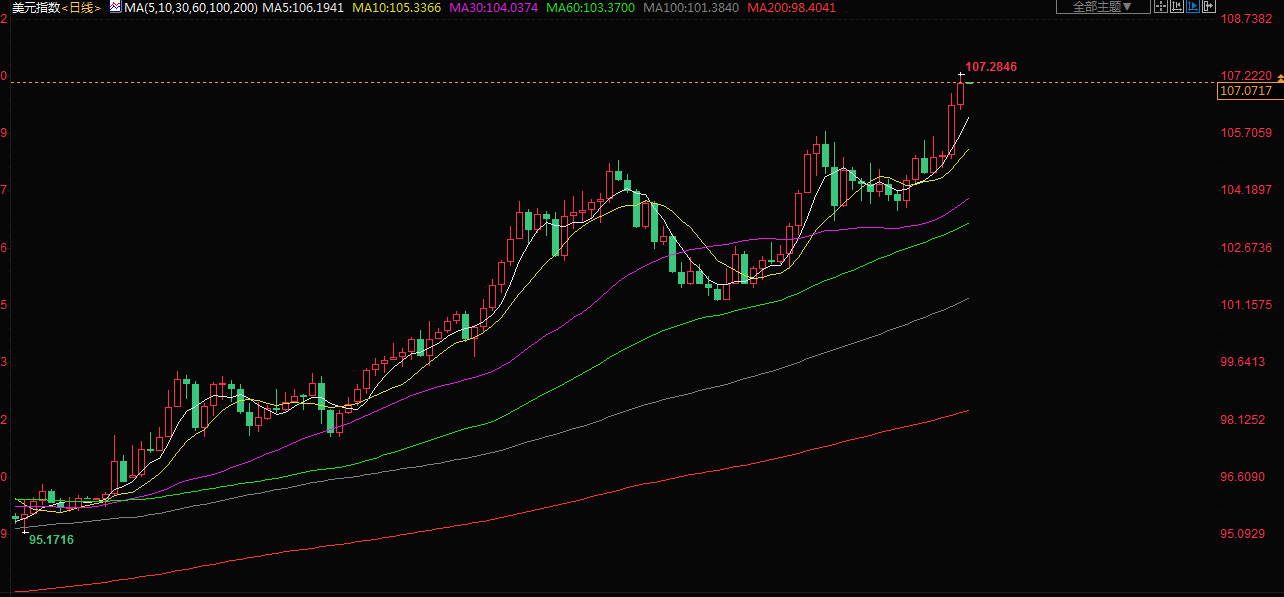Click the current price tag 107.0717
1284x597 pixels.
coord(1246,91)
